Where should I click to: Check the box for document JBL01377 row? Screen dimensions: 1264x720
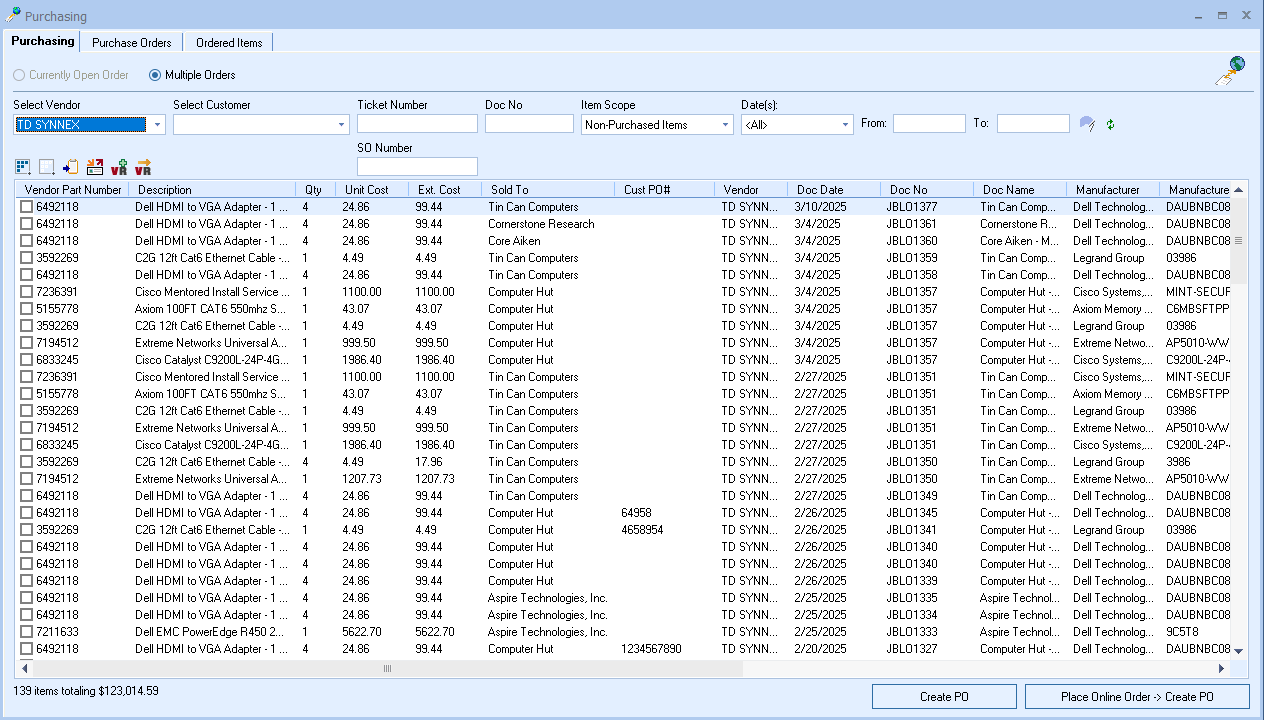(27, 207)
